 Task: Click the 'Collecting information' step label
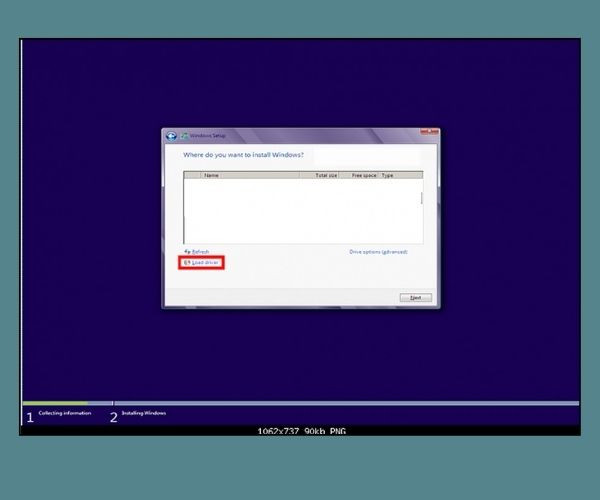click(65, 413)
